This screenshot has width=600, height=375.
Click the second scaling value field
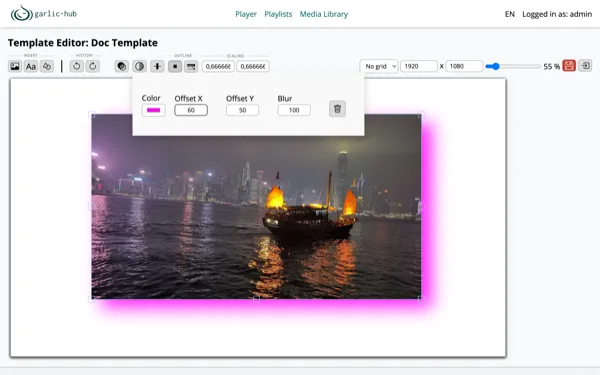(x=253, y=67)
